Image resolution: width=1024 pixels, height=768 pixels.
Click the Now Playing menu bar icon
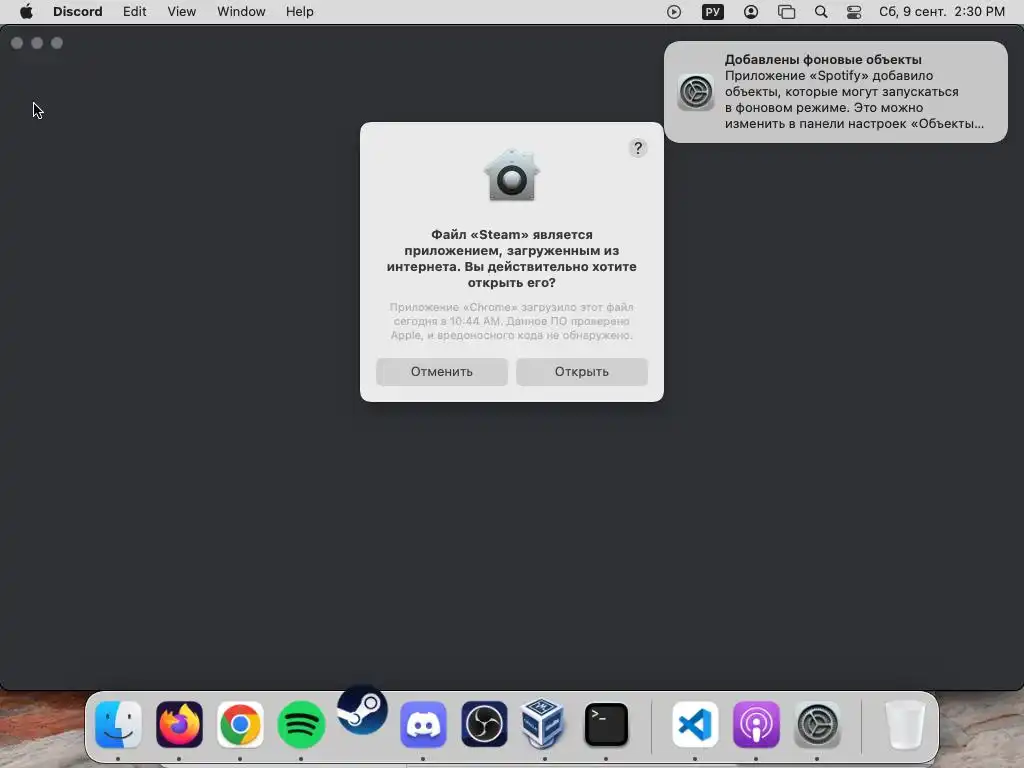click(x=674, y=12)
